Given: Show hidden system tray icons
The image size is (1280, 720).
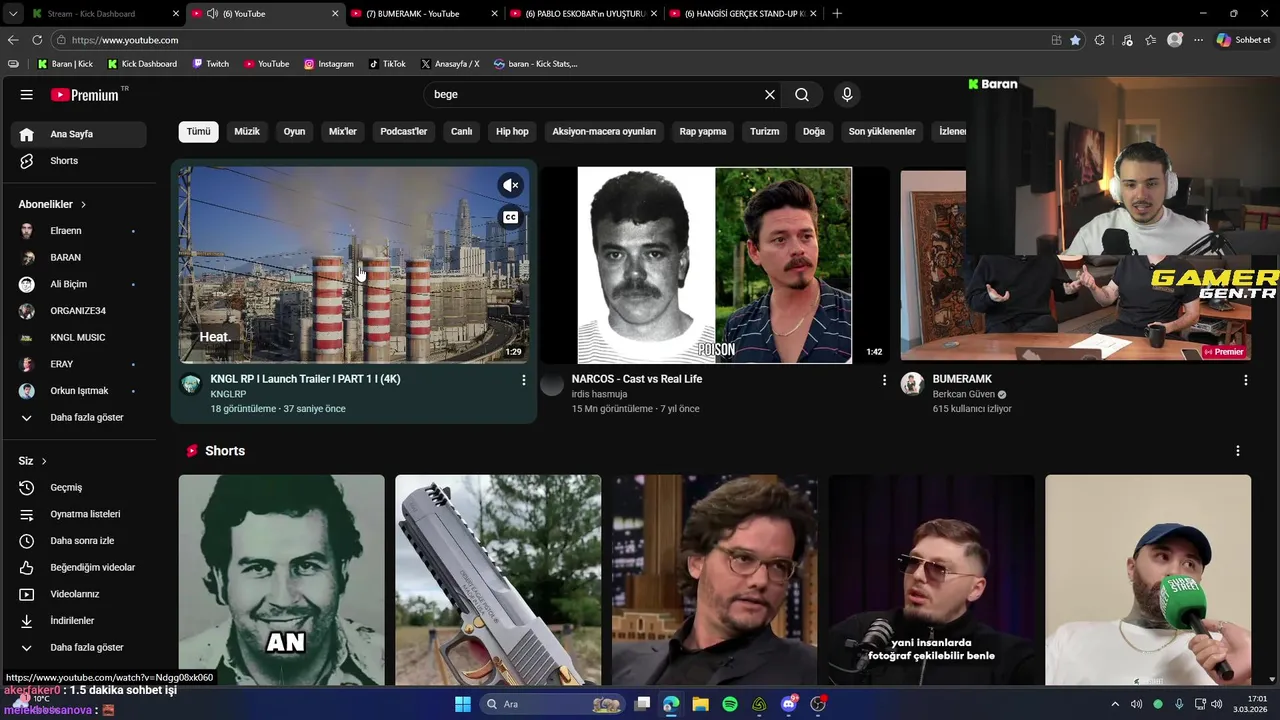Looking at the screenshot, I should point(1115,704).
